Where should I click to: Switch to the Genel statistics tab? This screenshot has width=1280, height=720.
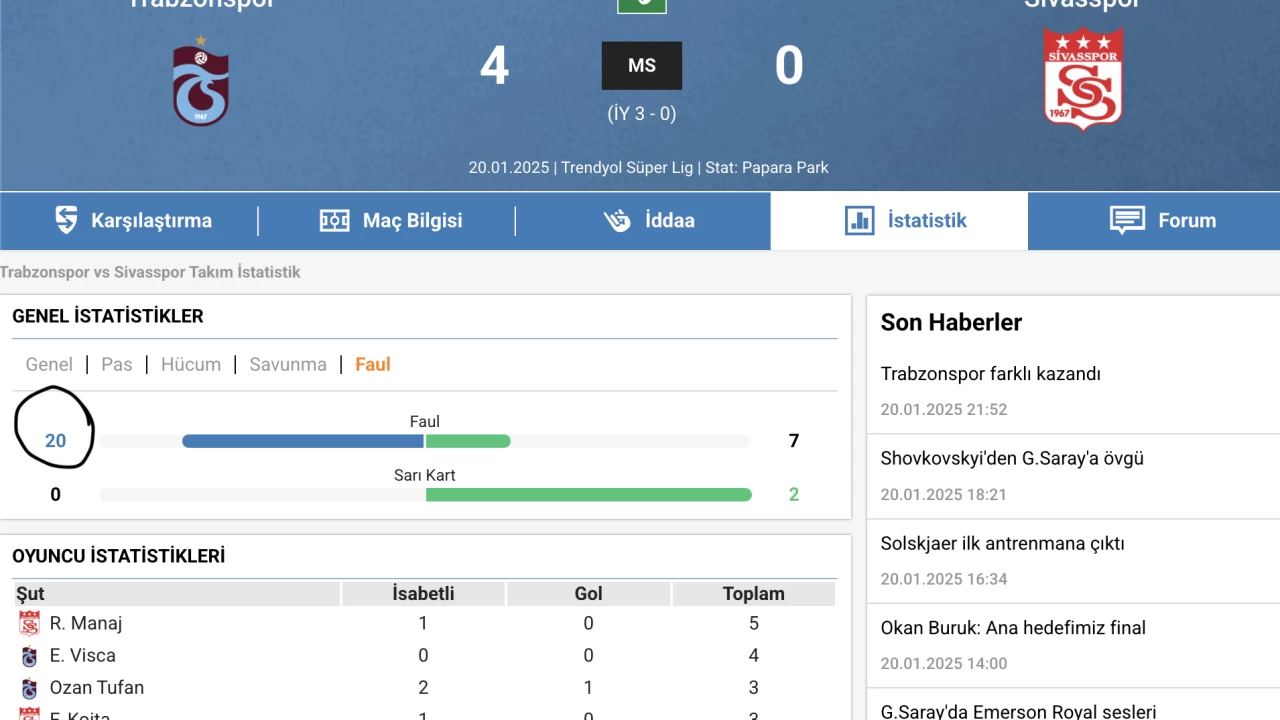49,364
